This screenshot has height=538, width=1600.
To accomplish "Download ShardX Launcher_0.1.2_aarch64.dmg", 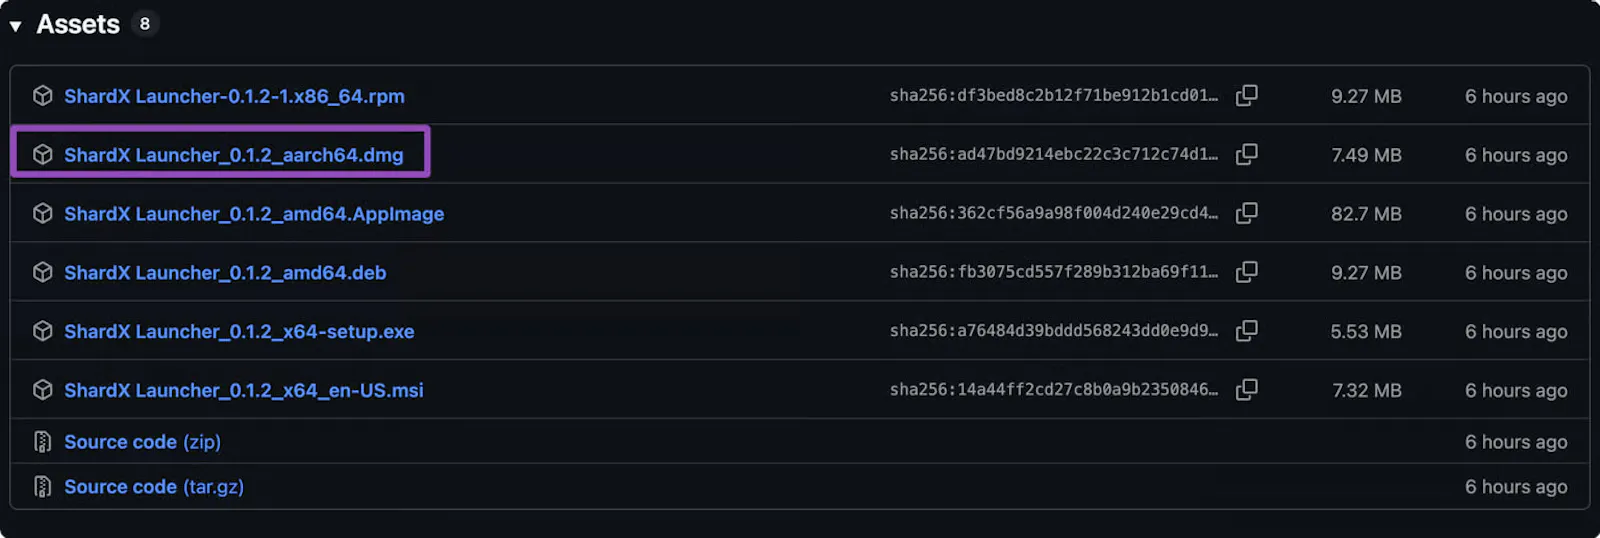I will pyautogui.click(x=234, y=155).
